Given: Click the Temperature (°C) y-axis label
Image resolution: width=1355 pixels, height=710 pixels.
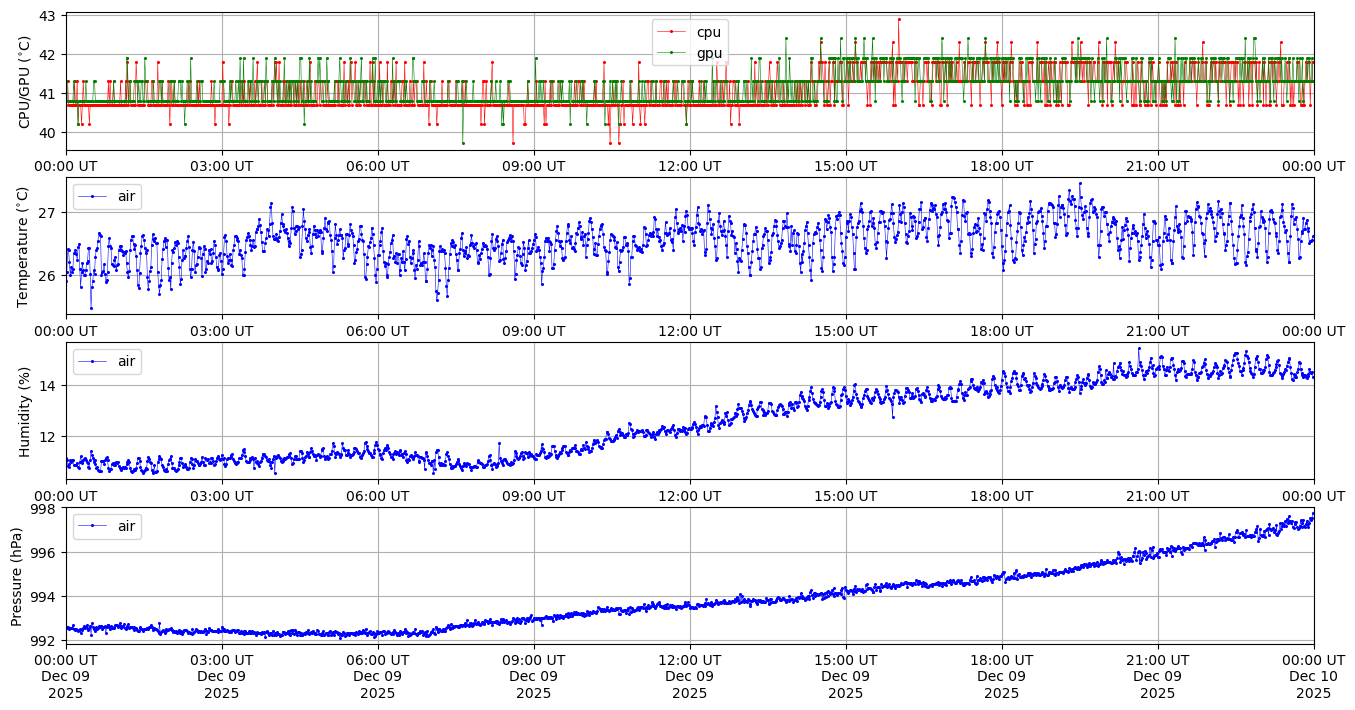Looking at the screenshot, I should [x=25, y=247].
